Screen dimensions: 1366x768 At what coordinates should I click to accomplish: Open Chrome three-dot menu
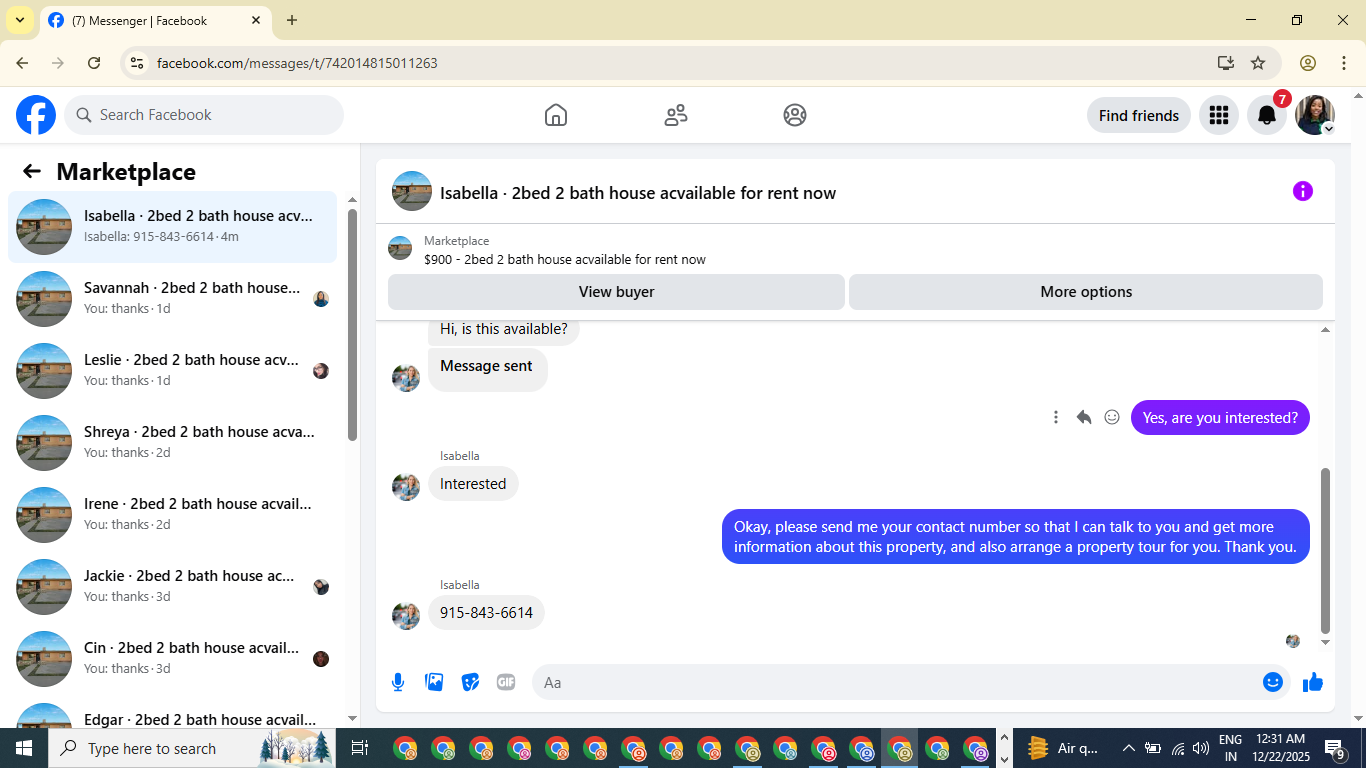click(1343, 63)
